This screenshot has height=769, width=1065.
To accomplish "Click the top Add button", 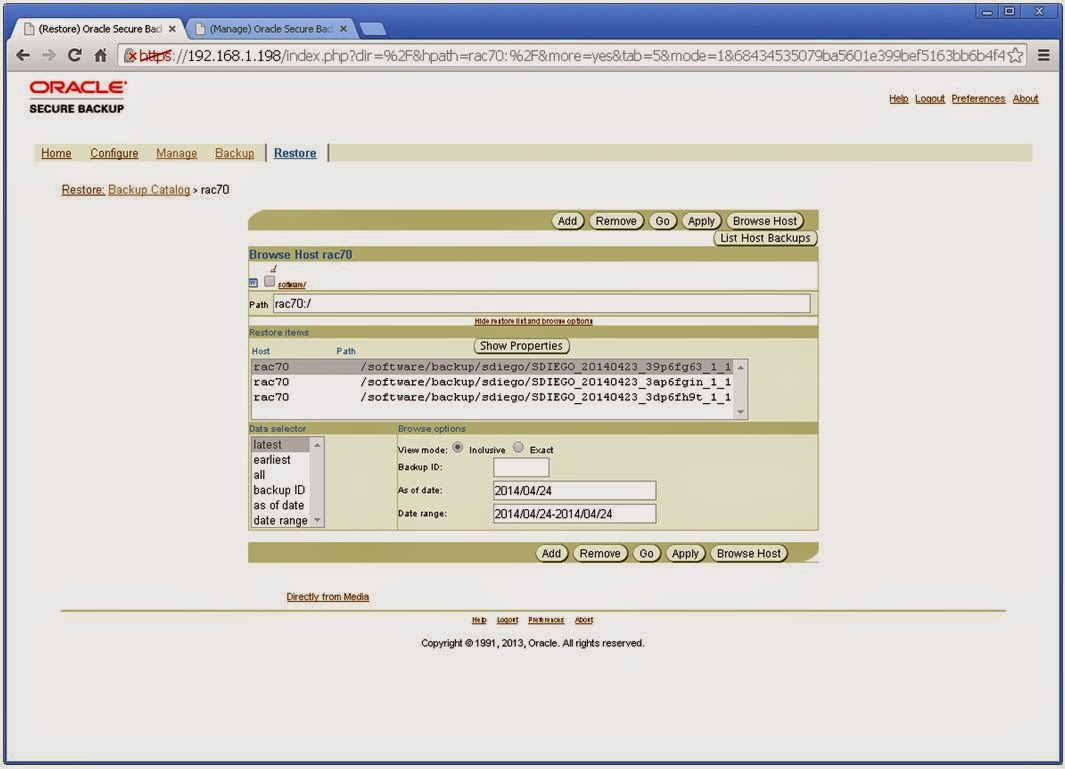I will point(567,221).
